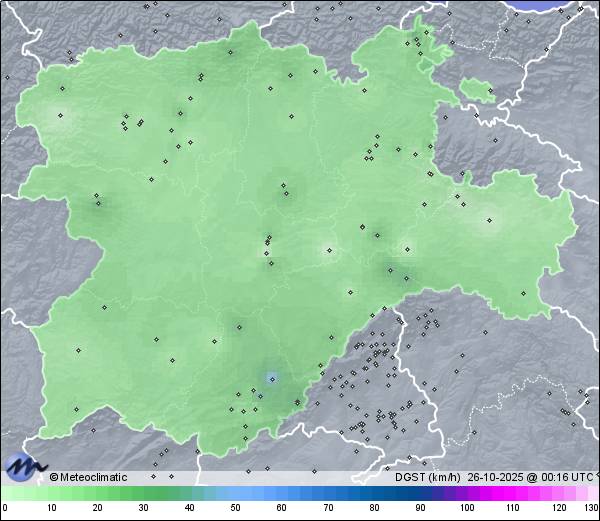This screenshot has width=600, height=521.
Task: Click the small detached green enclave in the northeast
Action: point(479,91)
